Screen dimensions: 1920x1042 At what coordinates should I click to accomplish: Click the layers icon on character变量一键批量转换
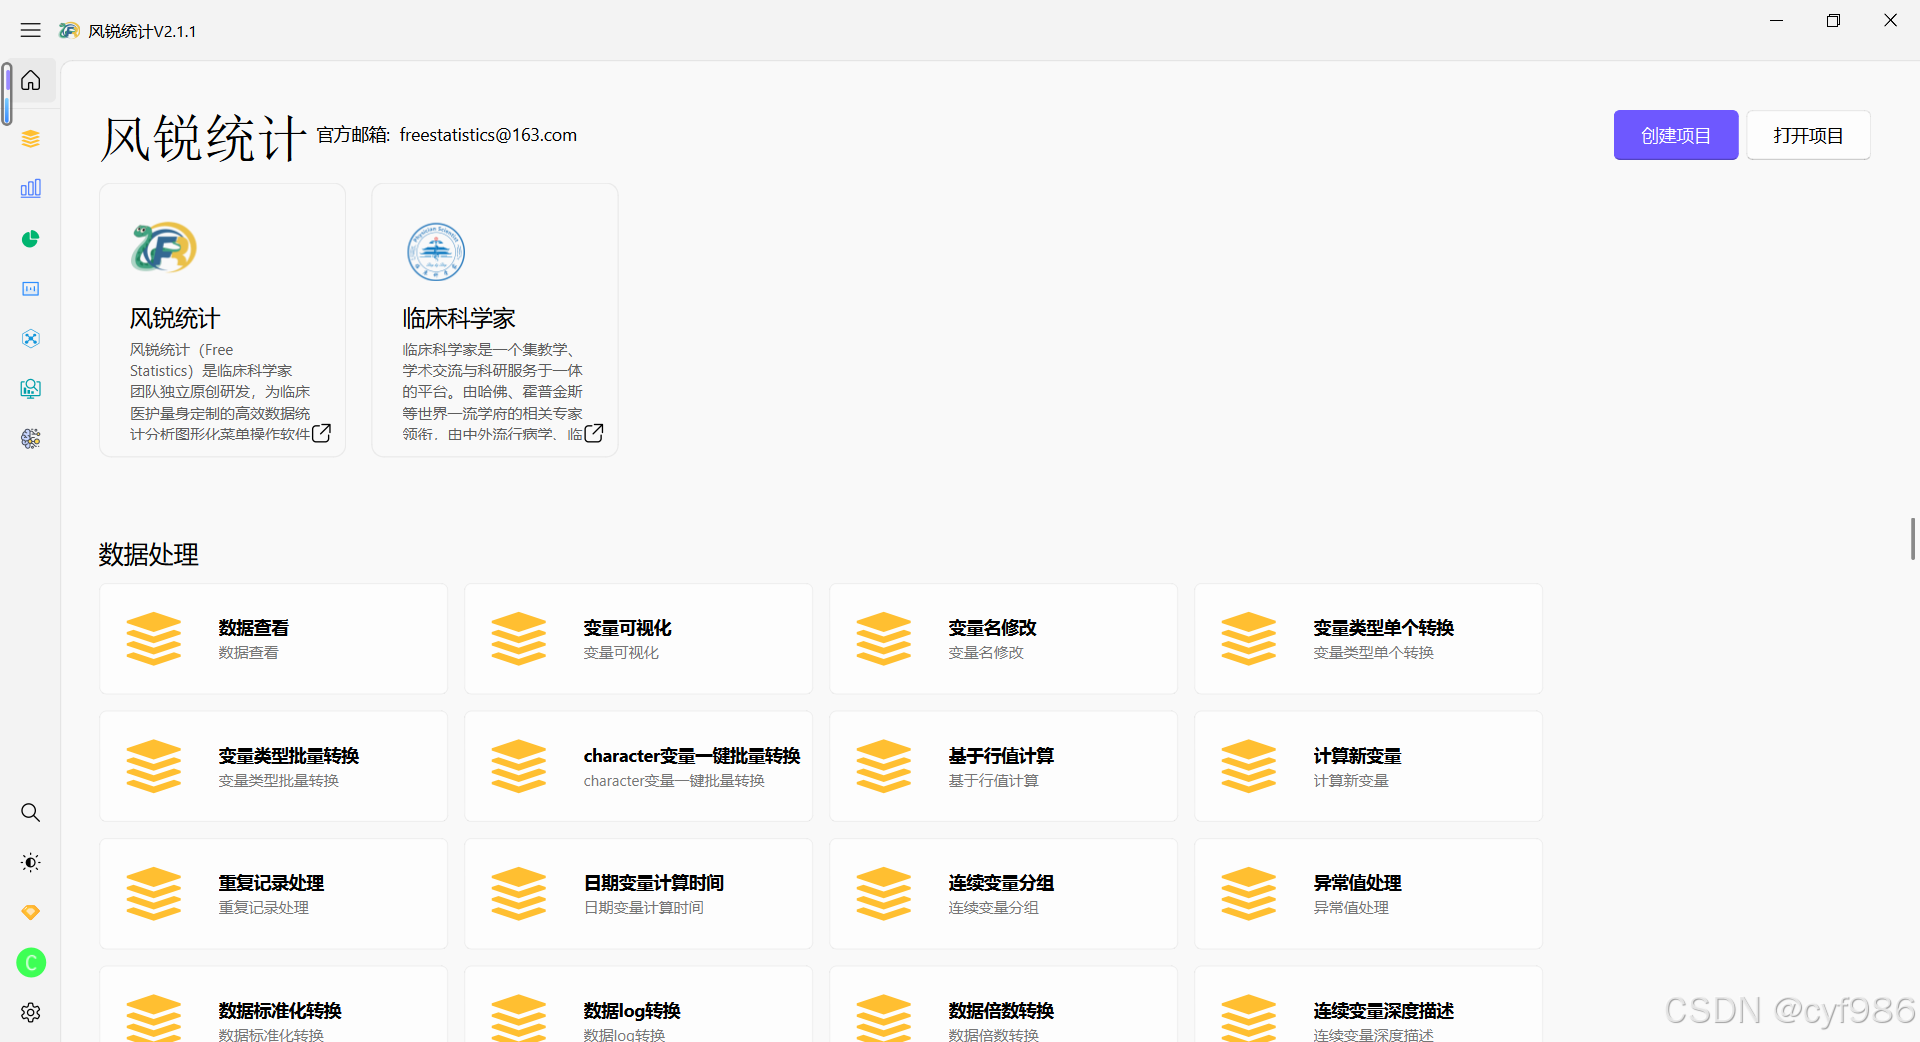tap(519, 766)
